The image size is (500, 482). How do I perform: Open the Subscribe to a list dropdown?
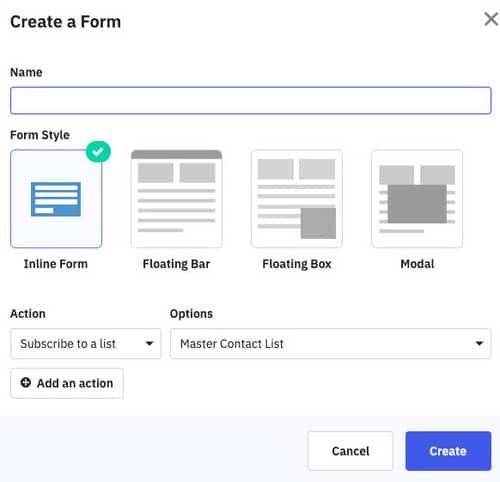86,344
